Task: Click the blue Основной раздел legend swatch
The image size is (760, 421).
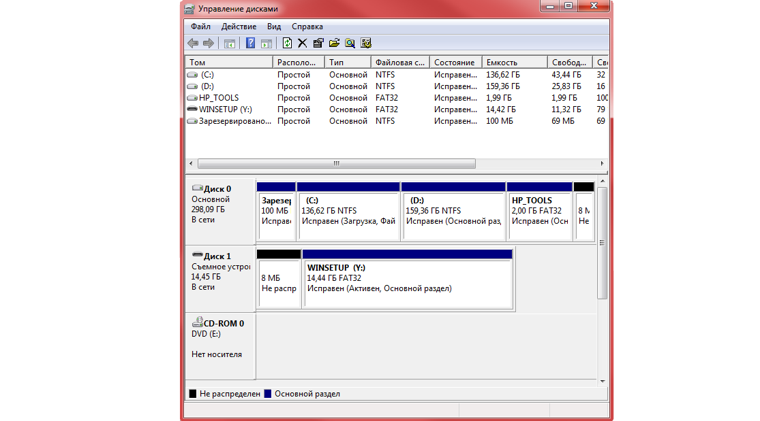Action: [268, 394]
